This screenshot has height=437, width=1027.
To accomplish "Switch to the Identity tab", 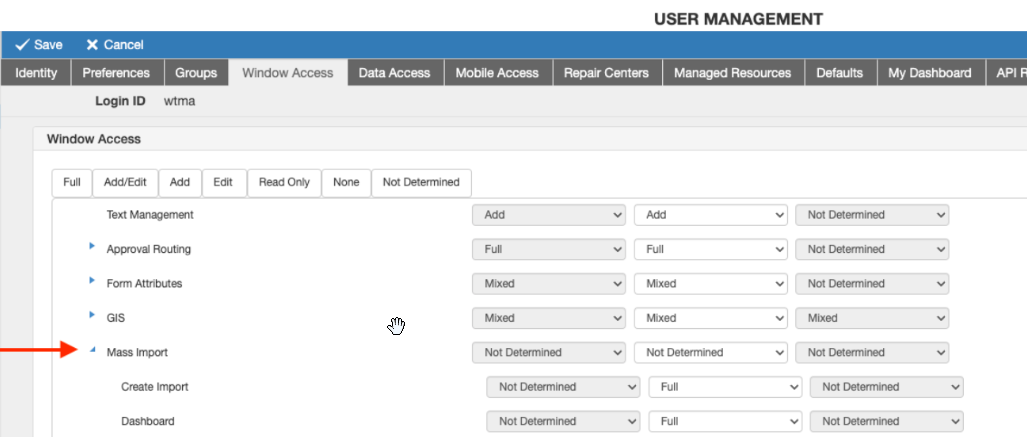I will tap(36, 73).
